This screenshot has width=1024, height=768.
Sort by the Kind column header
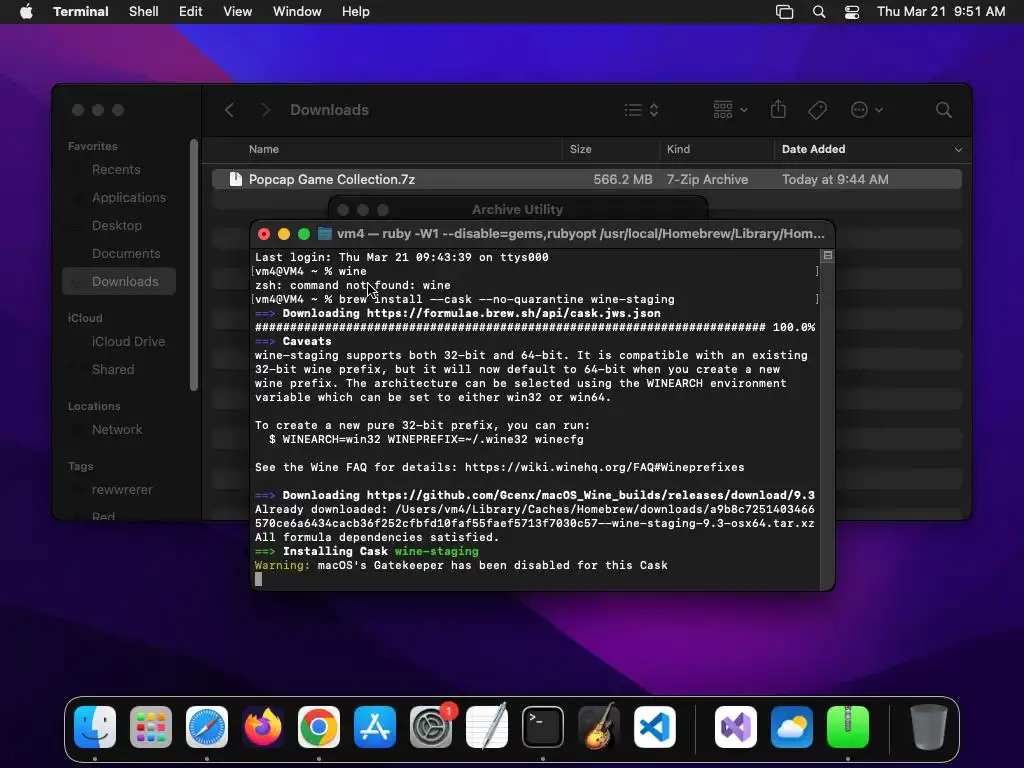[x=678, y=150]
